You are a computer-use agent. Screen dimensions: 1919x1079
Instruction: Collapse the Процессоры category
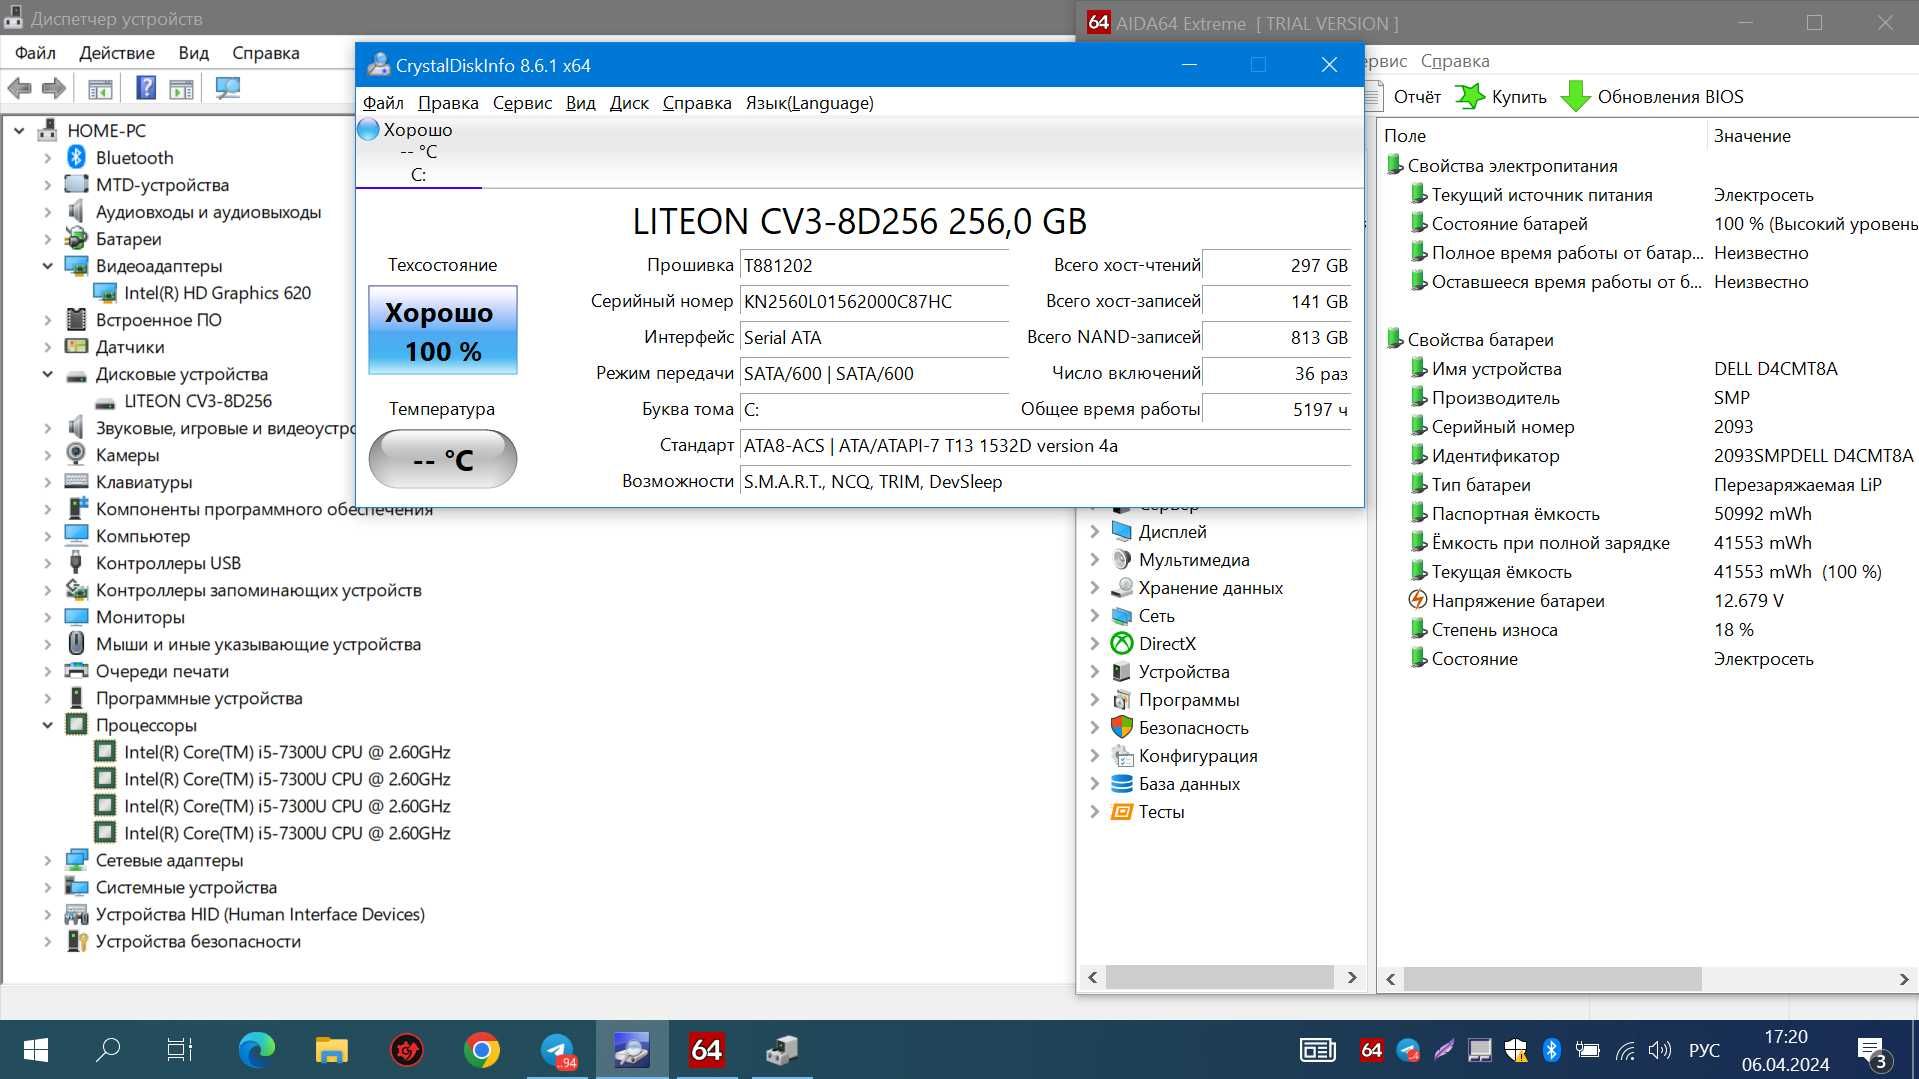[x=47, y=725]
